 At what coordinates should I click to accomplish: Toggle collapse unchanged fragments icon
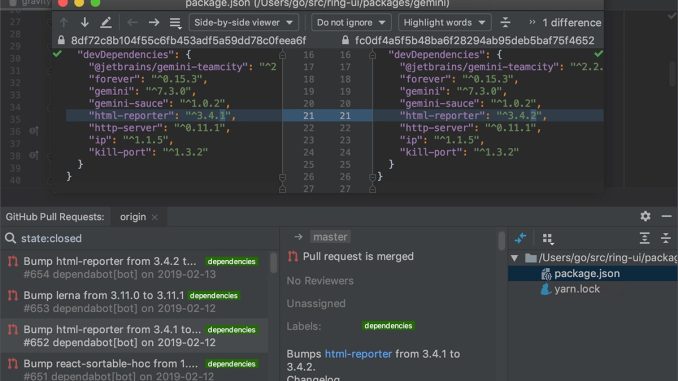(505, 22)
